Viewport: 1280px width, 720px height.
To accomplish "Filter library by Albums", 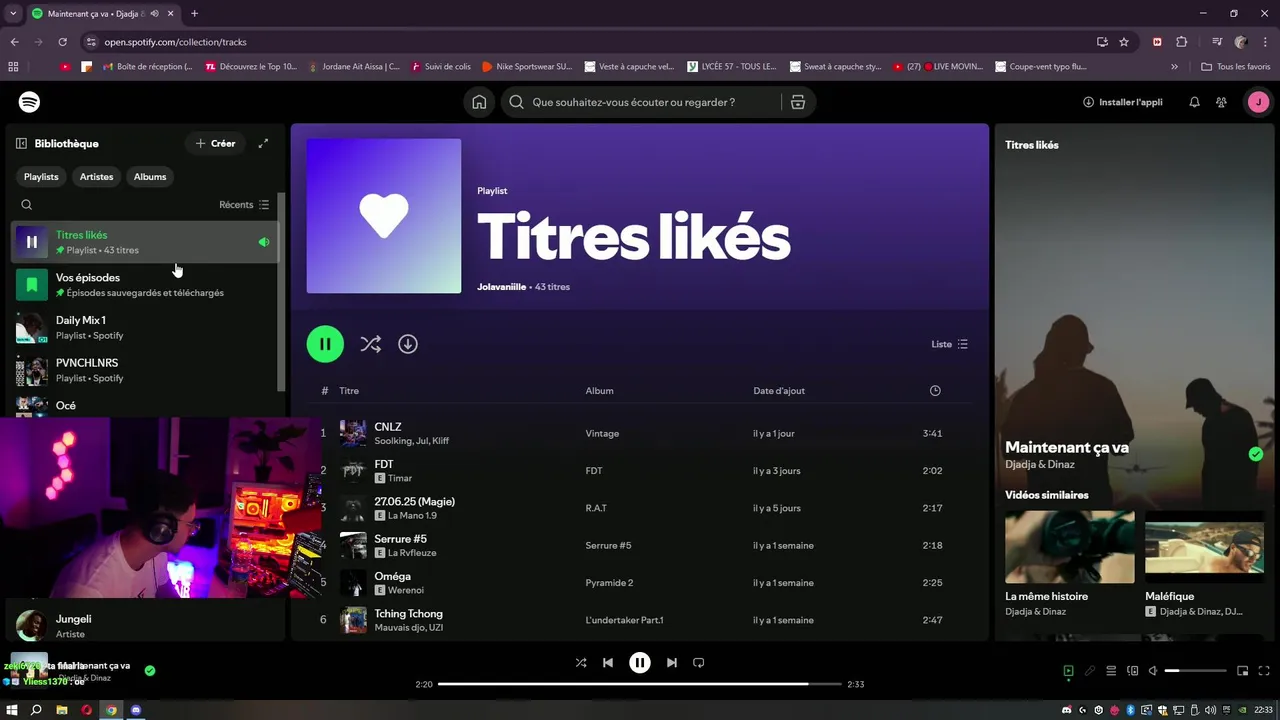I will [150, 177].
